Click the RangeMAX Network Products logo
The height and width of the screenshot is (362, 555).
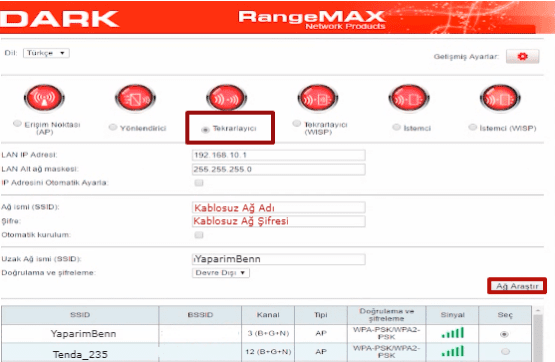click(312, 20)
